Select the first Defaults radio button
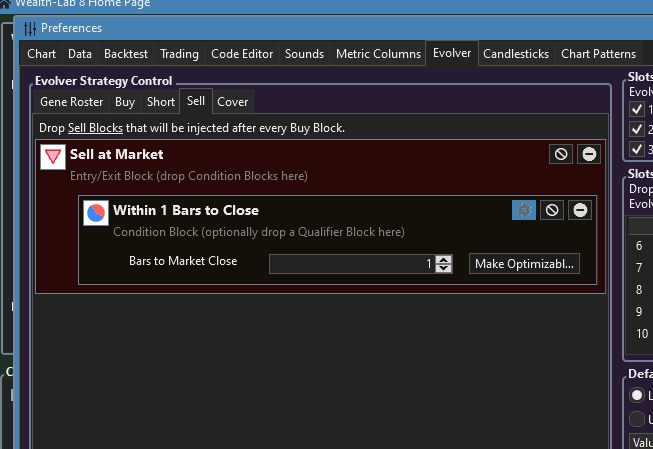 [637, 395]
